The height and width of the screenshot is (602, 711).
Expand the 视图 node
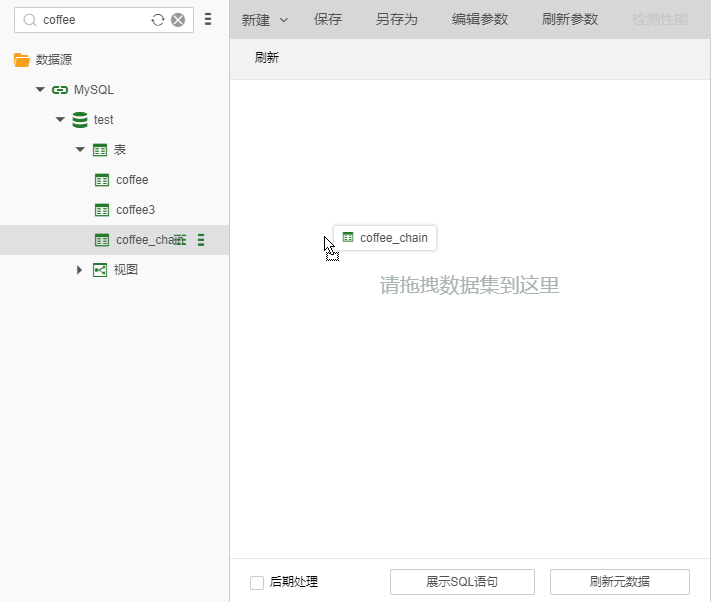(x=80, y=270)
